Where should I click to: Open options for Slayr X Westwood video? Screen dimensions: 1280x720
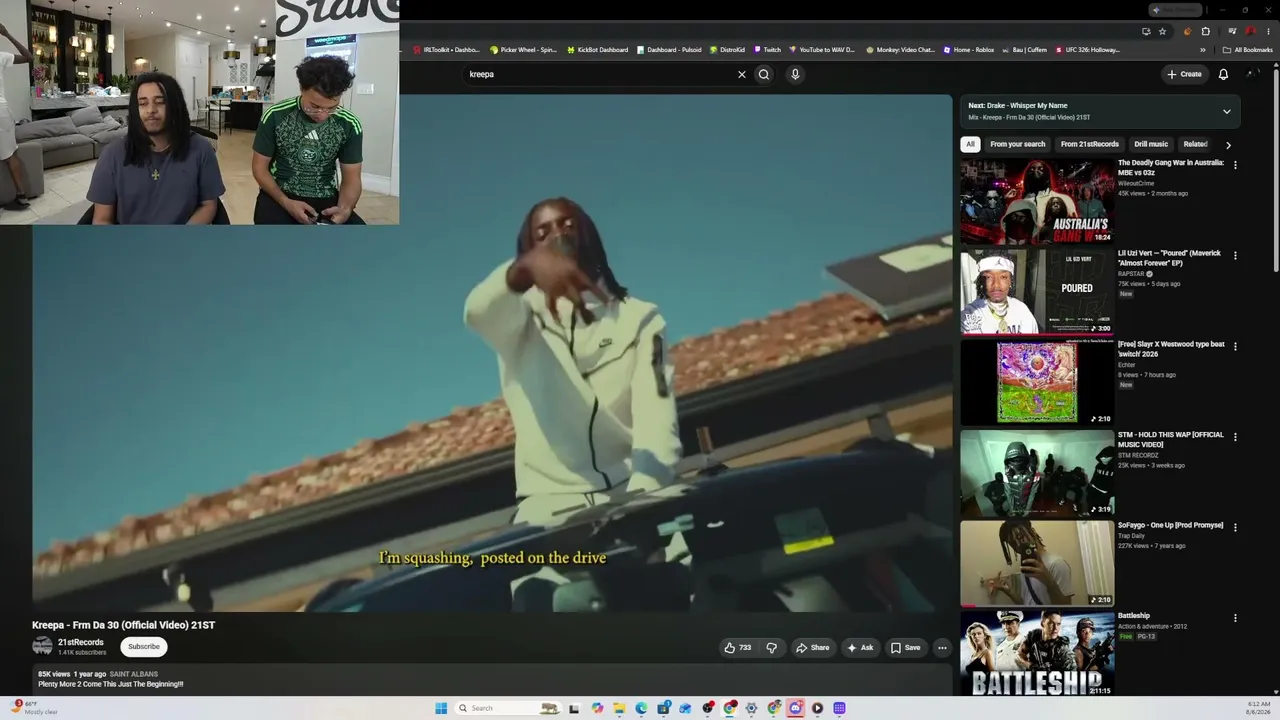(x=1235, y=346)
